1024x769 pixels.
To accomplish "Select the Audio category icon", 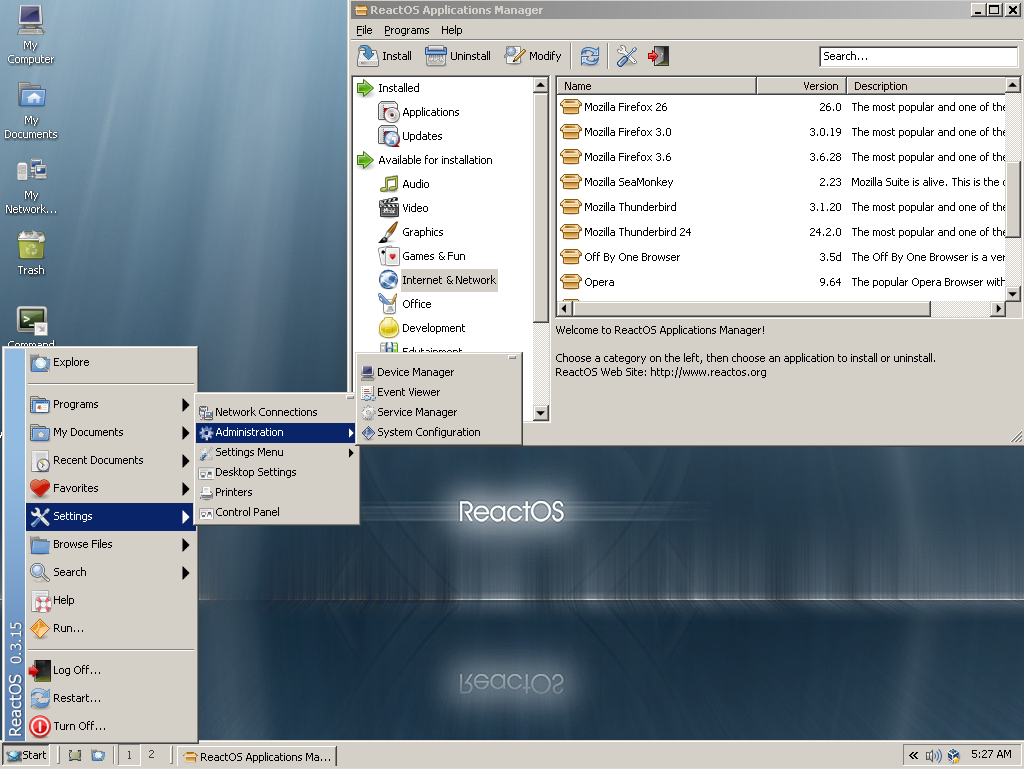I will (389, 184).
